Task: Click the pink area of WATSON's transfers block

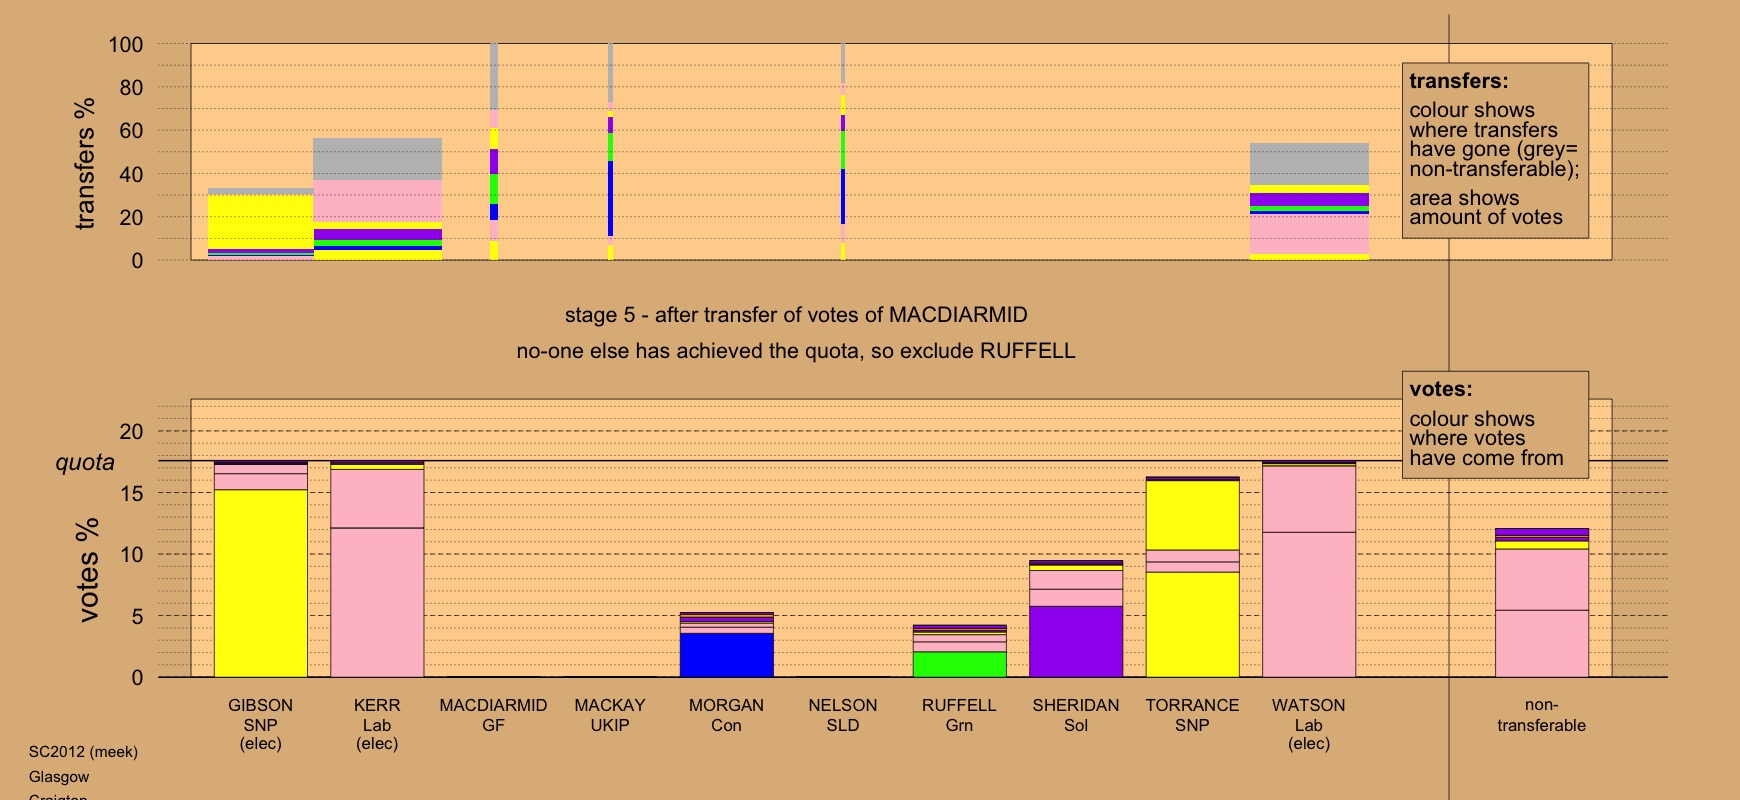Action: (1308, 234)
